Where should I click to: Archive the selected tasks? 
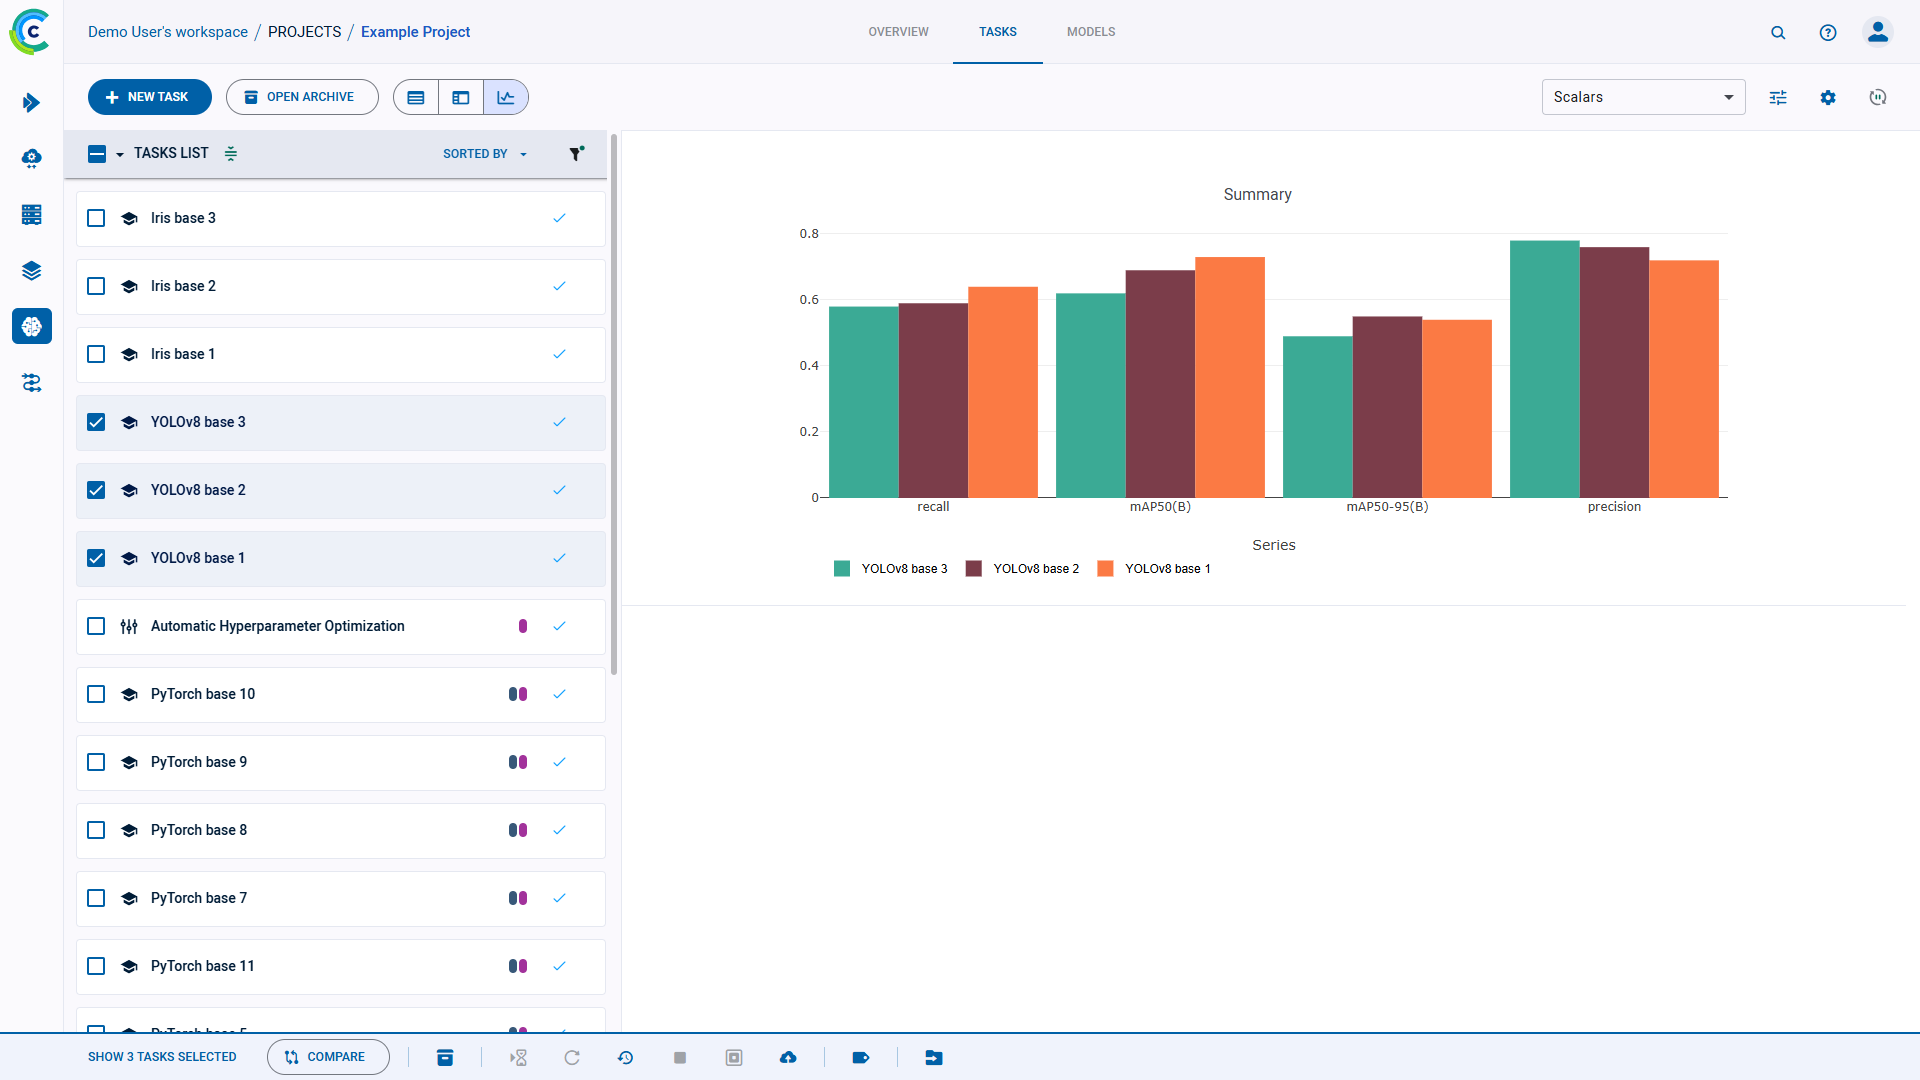(445, 1057)
